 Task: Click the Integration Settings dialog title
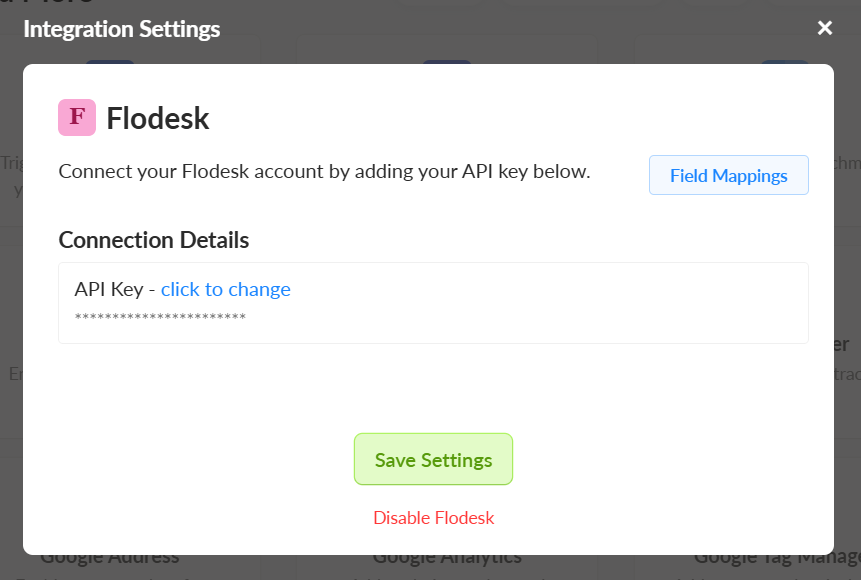coord(122,29)
